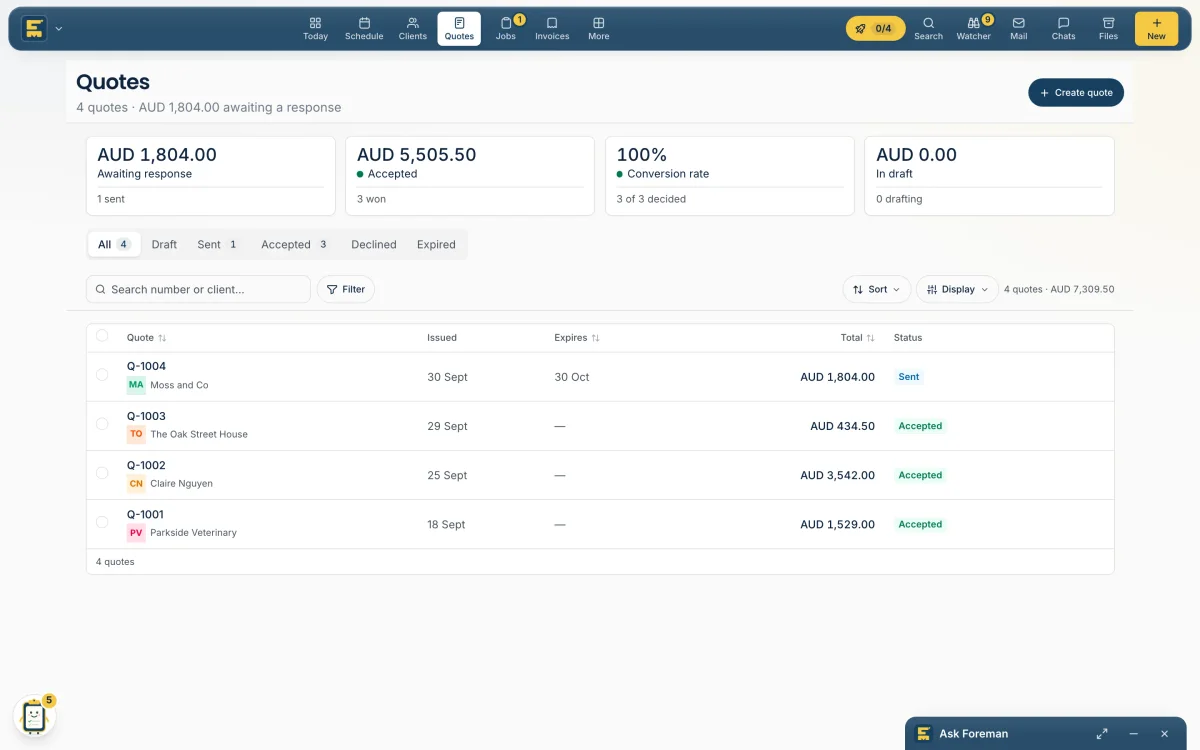This screenshot has height=750, width=1200.
Task: Close the Ask Foreman panel
Action: pyautogui.click(x=1164, y=733)
